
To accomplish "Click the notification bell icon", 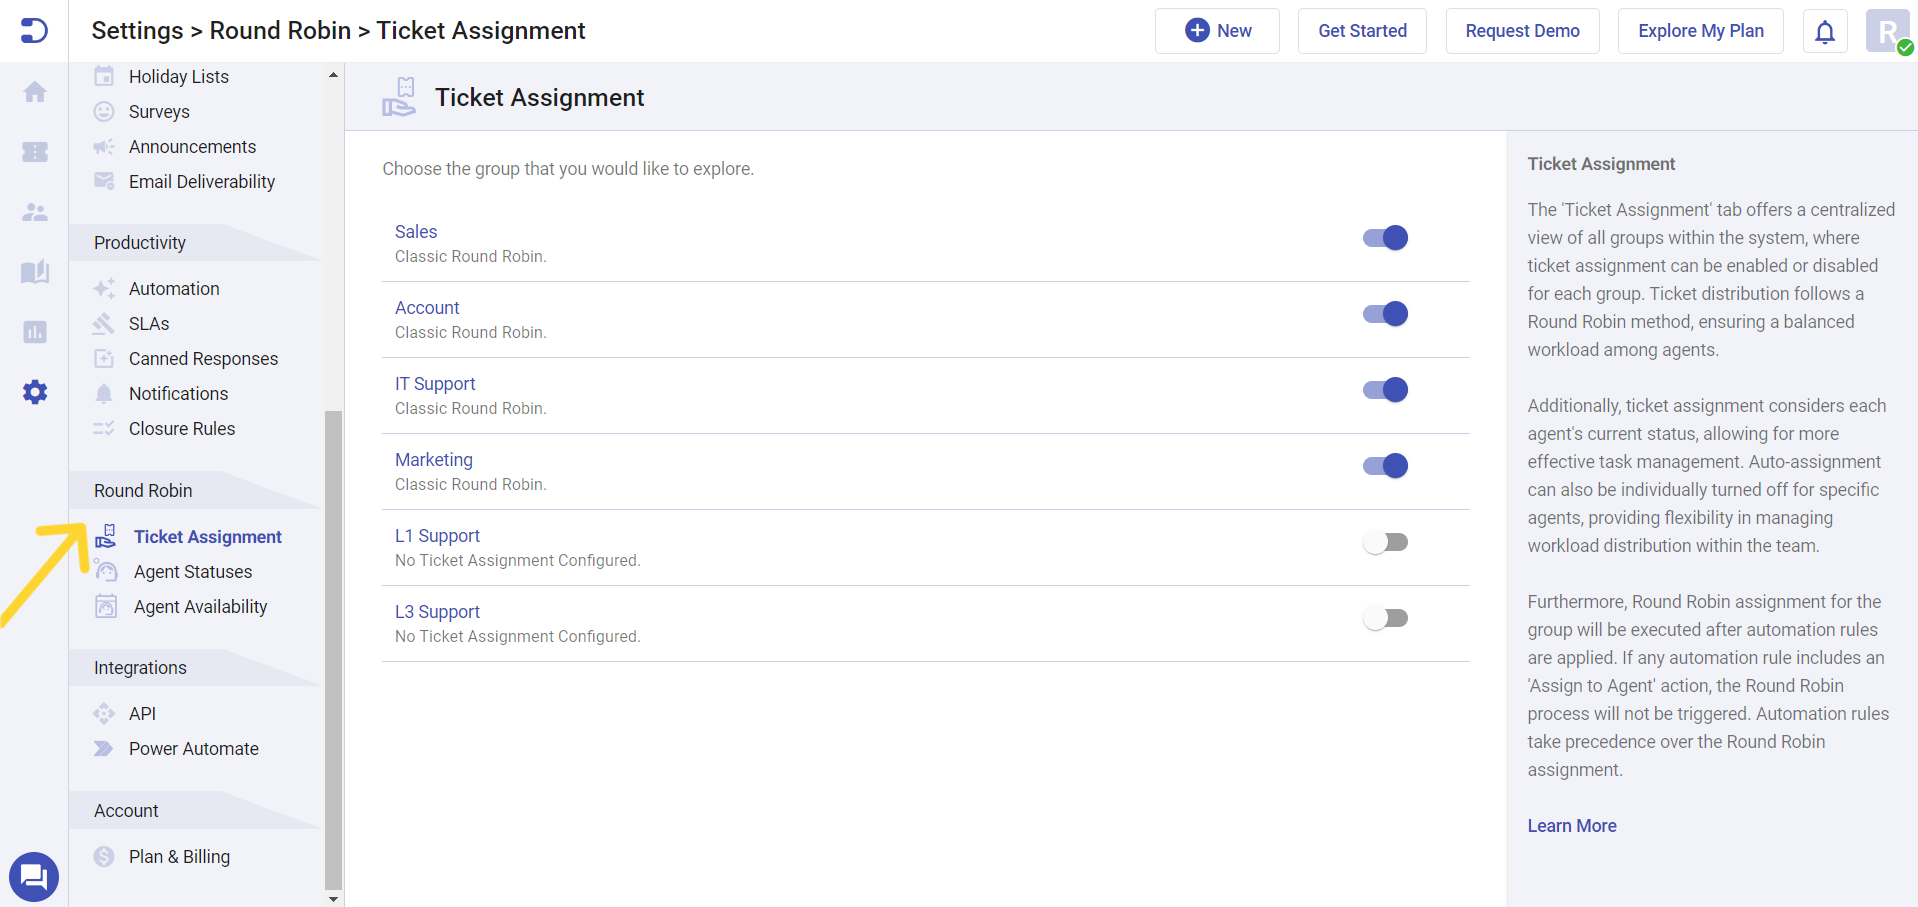I will click(1824, 31).
